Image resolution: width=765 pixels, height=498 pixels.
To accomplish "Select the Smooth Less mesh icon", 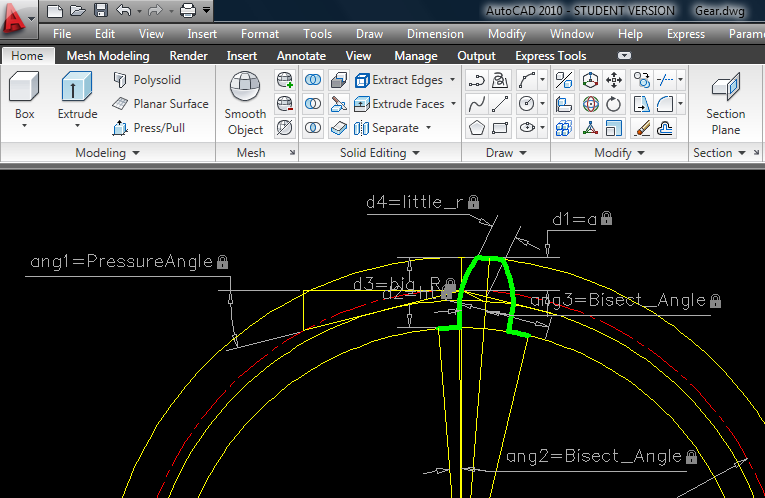I will [284, 104].
